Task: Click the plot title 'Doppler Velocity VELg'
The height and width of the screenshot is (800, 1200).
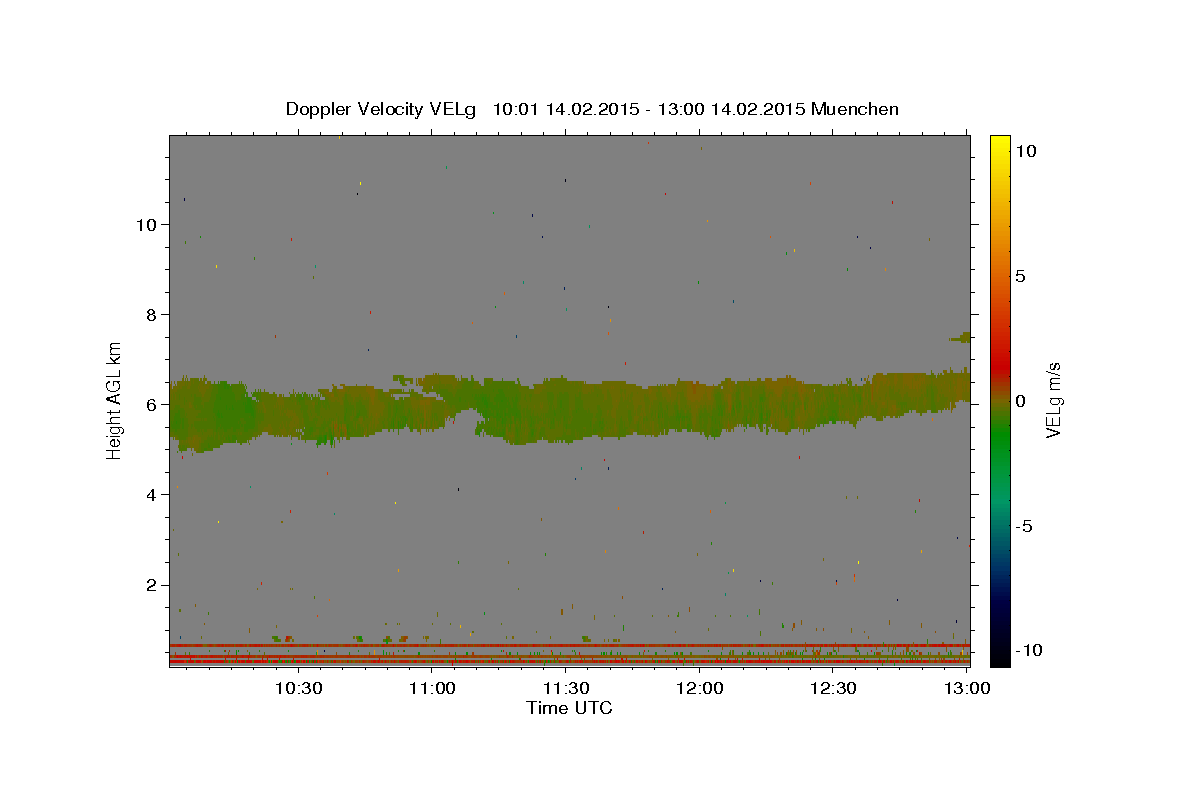Action: click(x=382, y=109)
